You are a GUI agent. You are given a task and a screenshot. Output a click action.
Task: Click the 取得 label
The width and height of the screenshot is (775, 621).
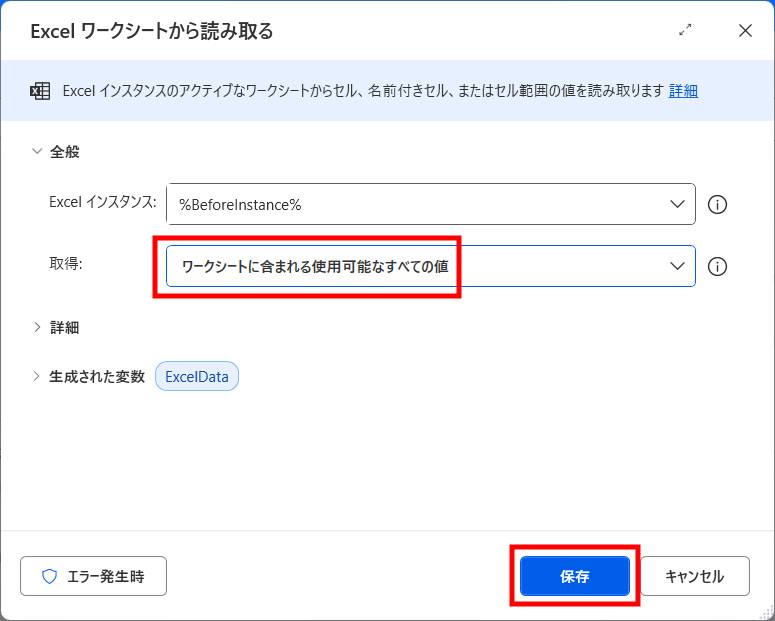[66, 264]
